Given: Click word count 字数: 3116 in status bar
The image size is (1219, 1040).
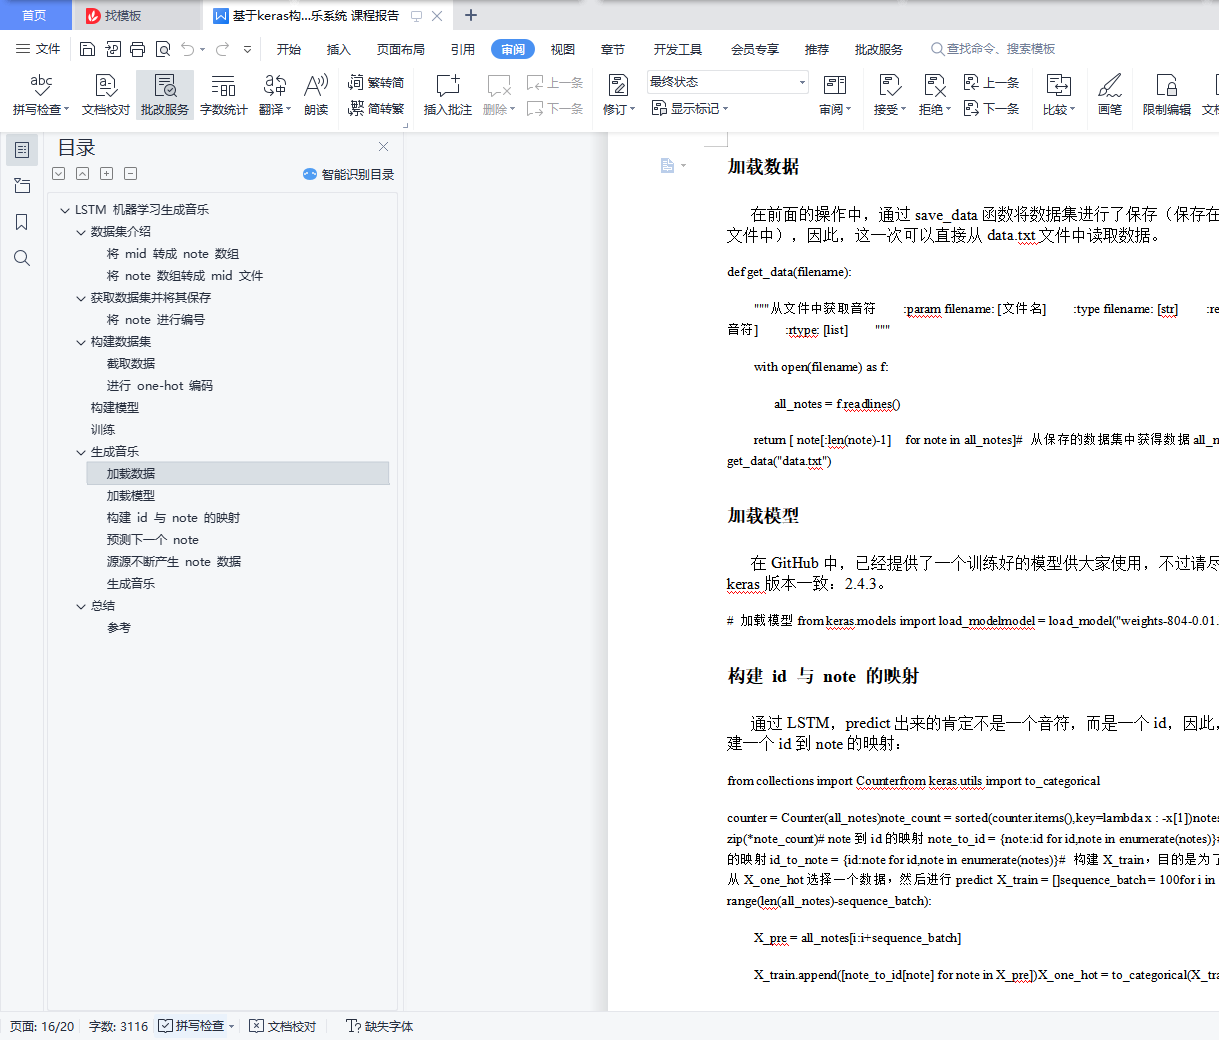Looking at the screenshot, I should (118, 1026).
